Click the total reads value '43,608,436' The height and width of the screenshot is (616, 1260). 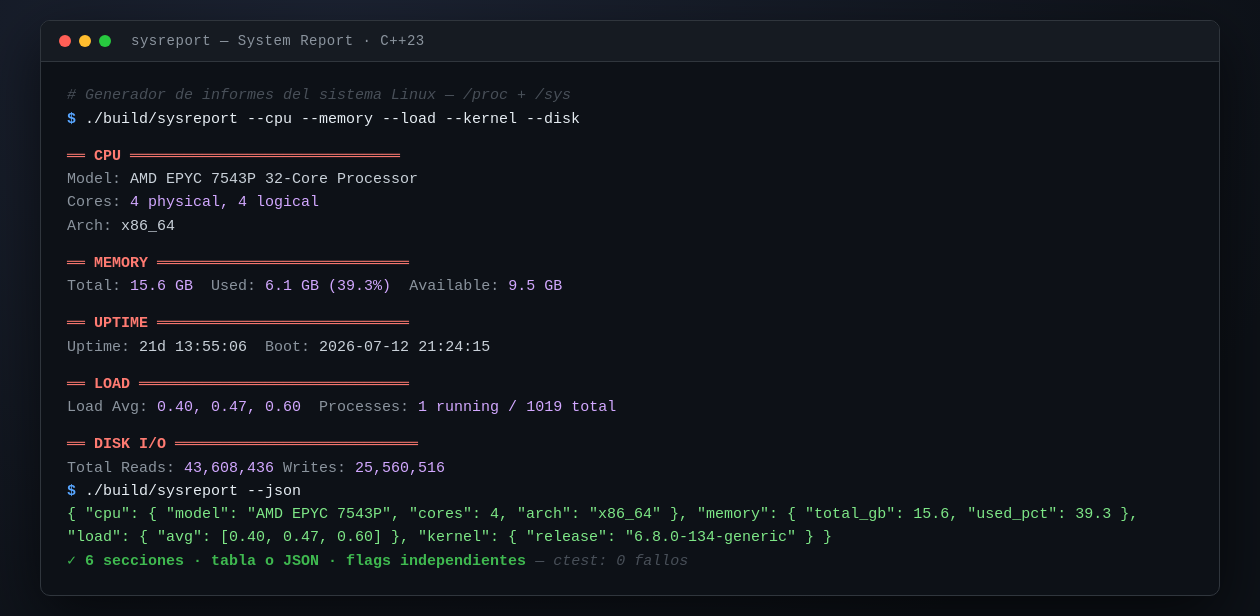click(229, 468)
